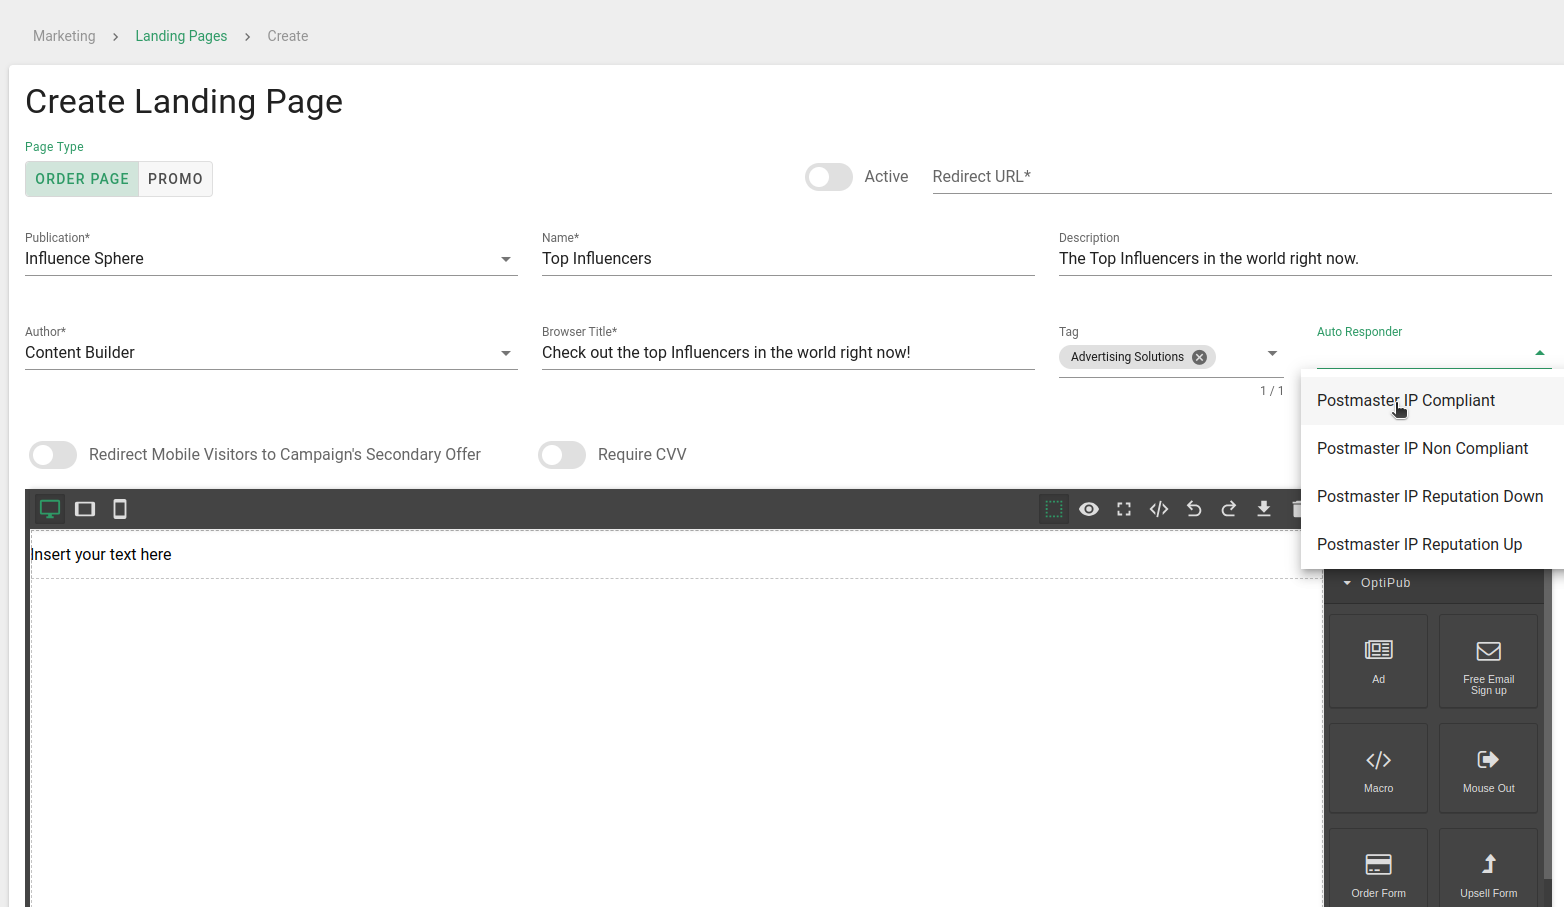Undo the last editor change
Screen dimensions: 1564x907
click(1194, 509)
